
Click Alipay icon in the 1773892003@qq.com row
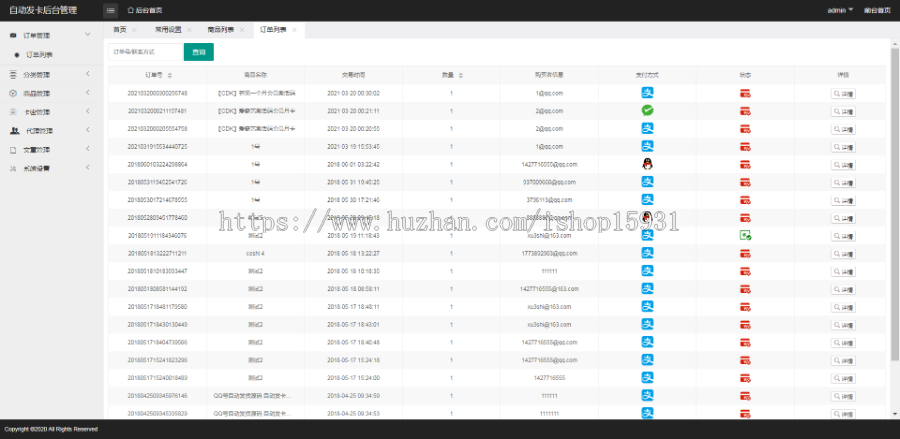(x=647, y=253)
